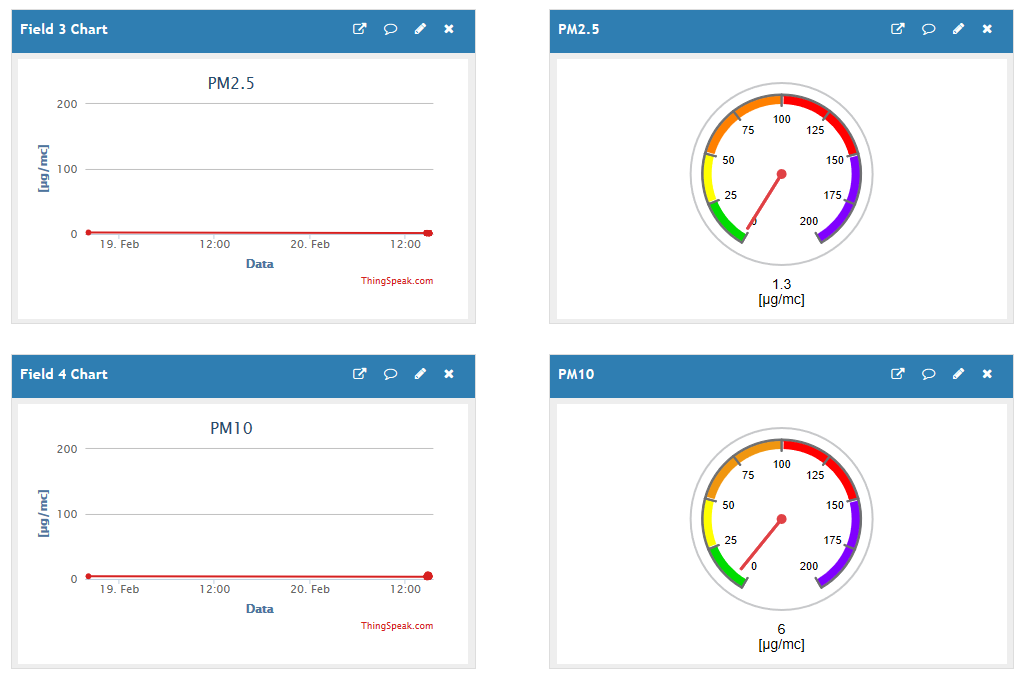The width and height of the screenshot is (1023, 677).
Task: Click the PM2.5 gauge panel title
Action: (579, 29)
